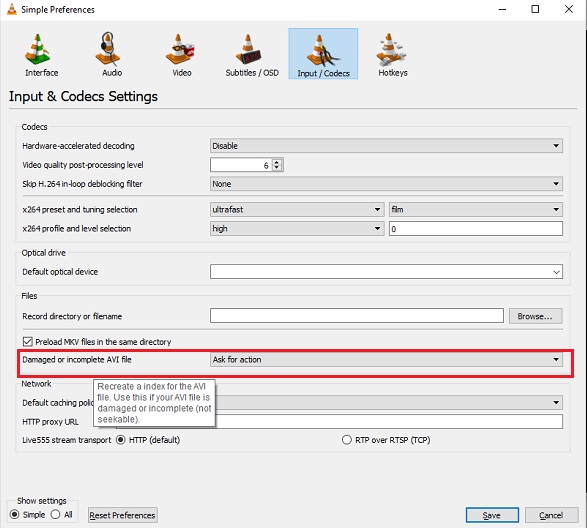This screenshot has height=528, width=587.
Task: Click the 'Live555 stream transport' label
Action: click(x=67, y=440)
